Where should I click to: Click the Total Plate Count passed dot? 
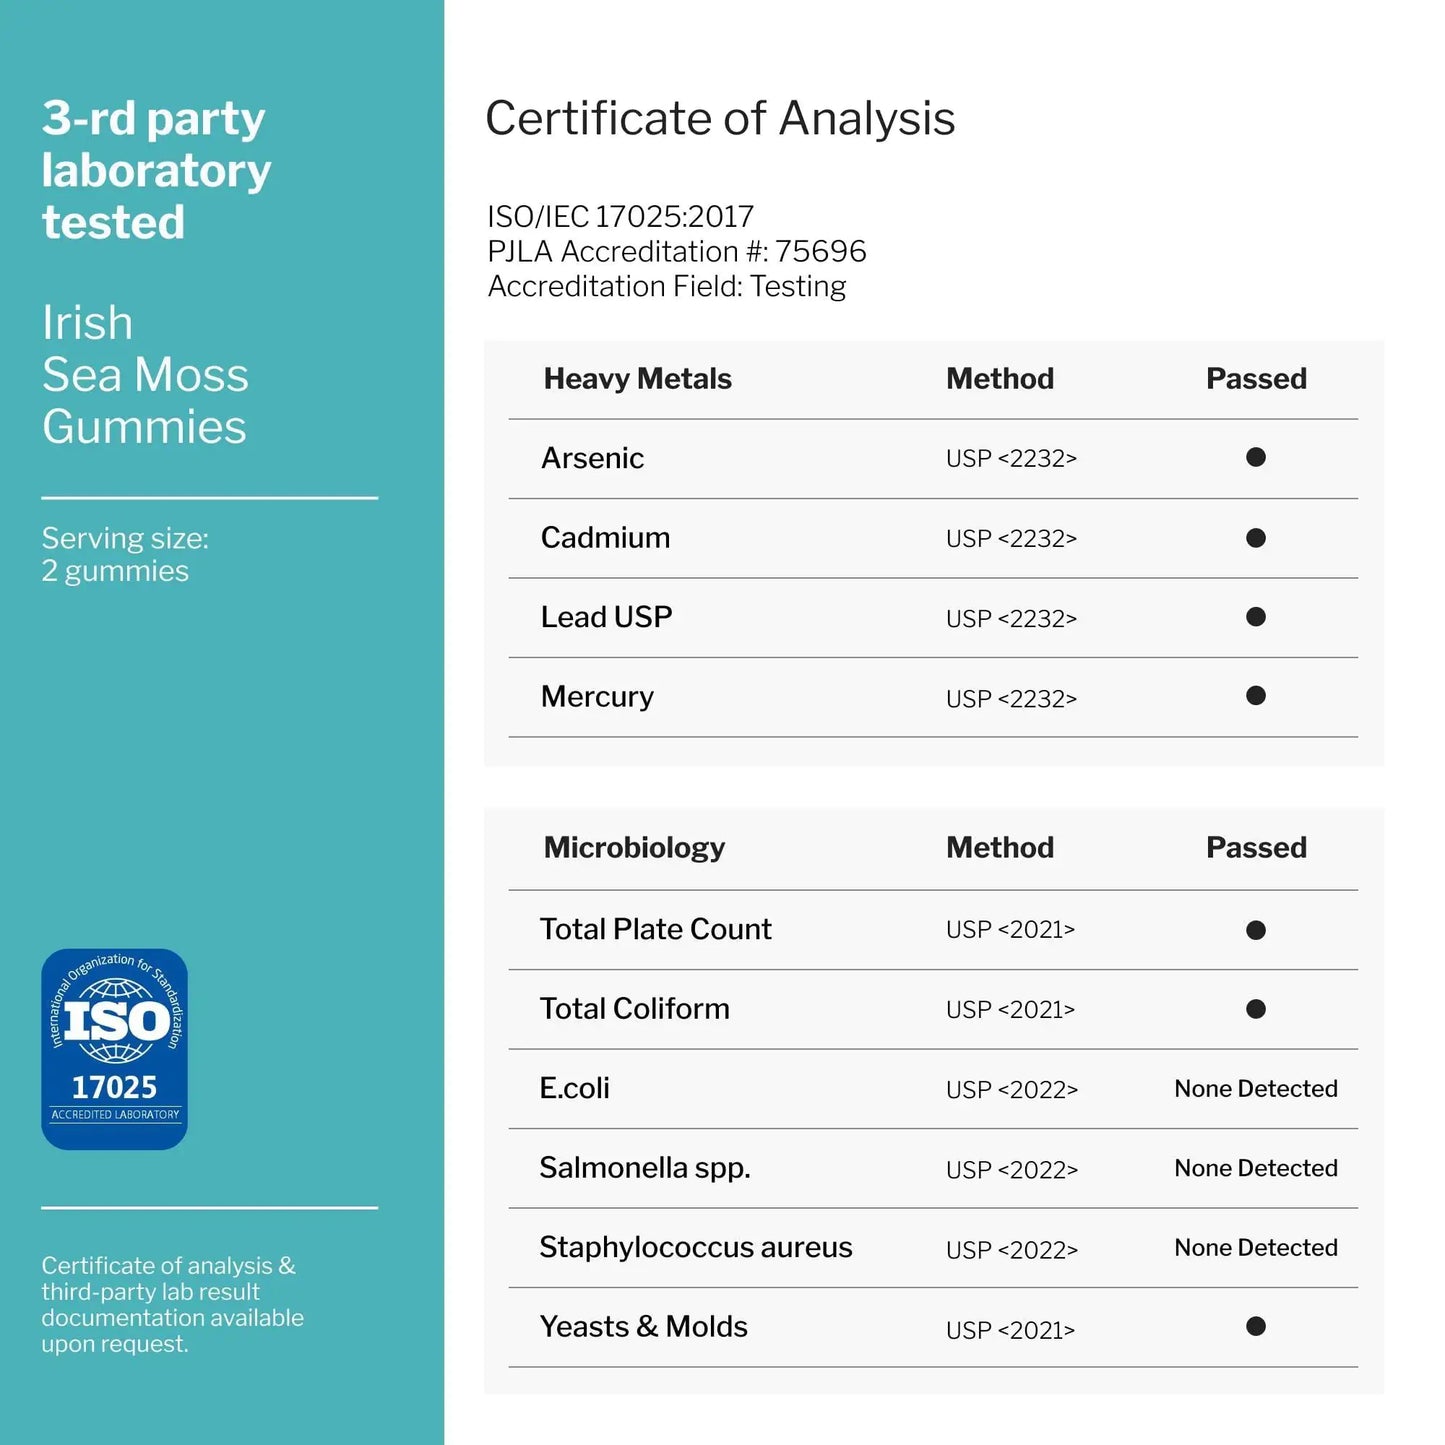(x=1256, y=930)
